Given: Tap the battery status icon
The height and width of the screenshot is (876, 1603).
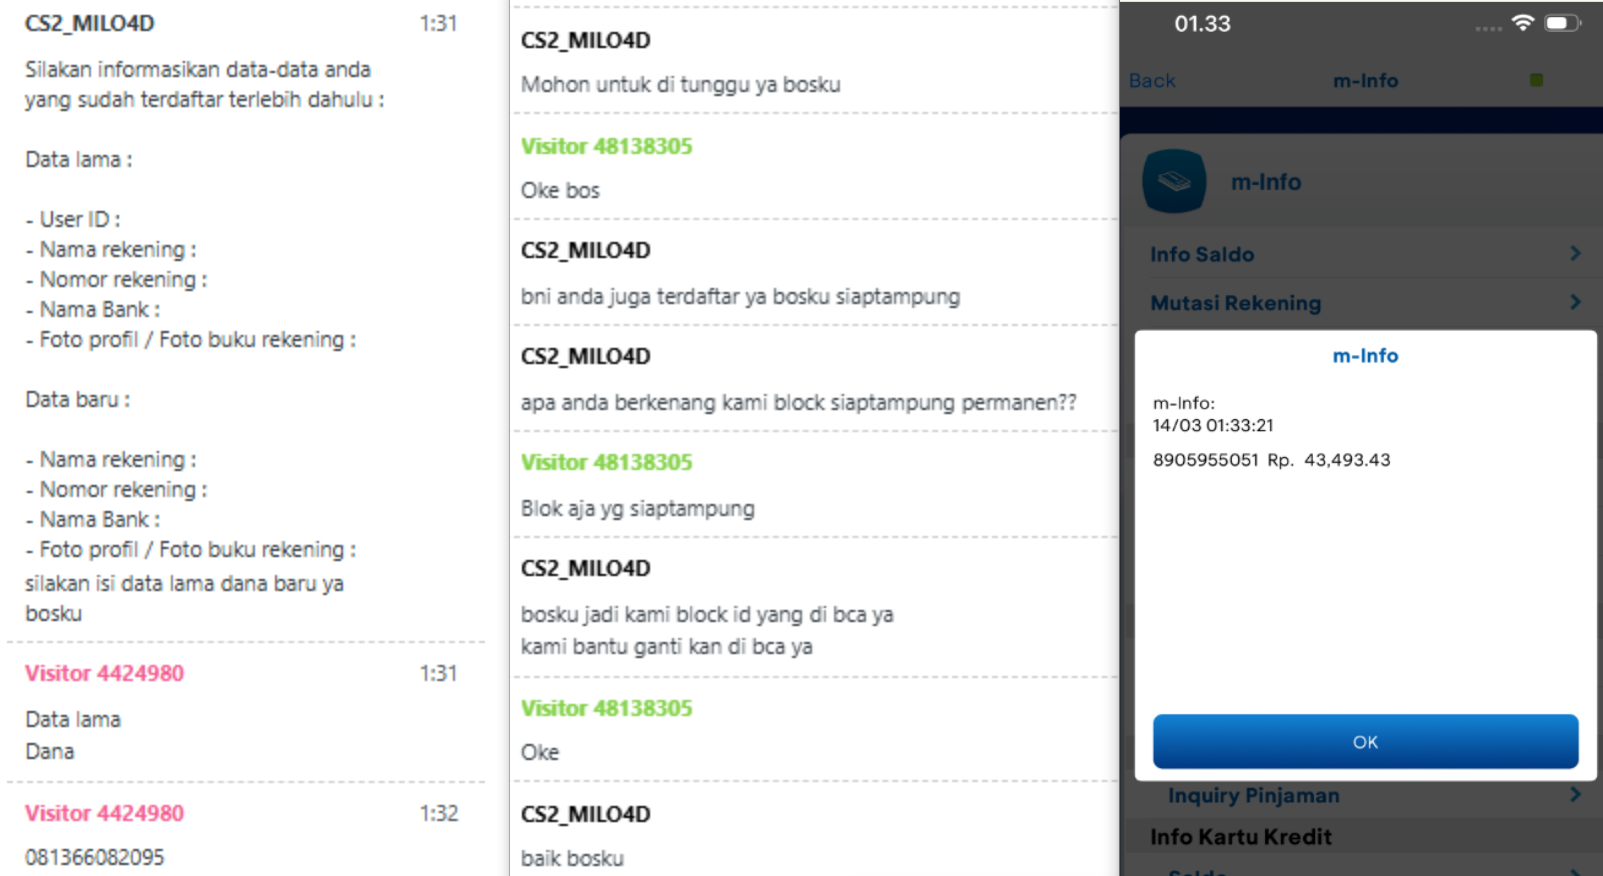Looking at the screenshot, I should (x=1562, y=23).
